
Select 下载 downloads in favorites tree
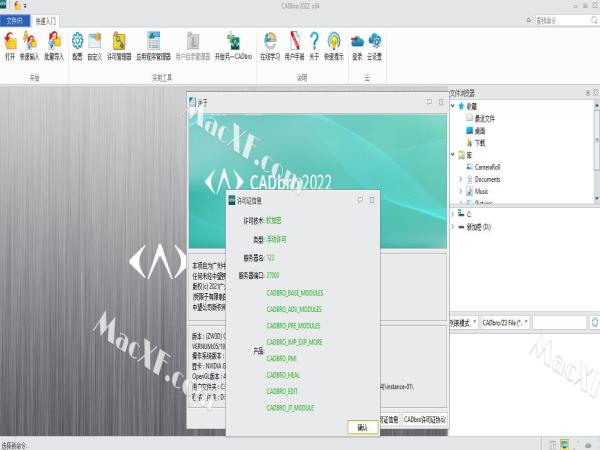pyautogui.click(x=480, y=143)
